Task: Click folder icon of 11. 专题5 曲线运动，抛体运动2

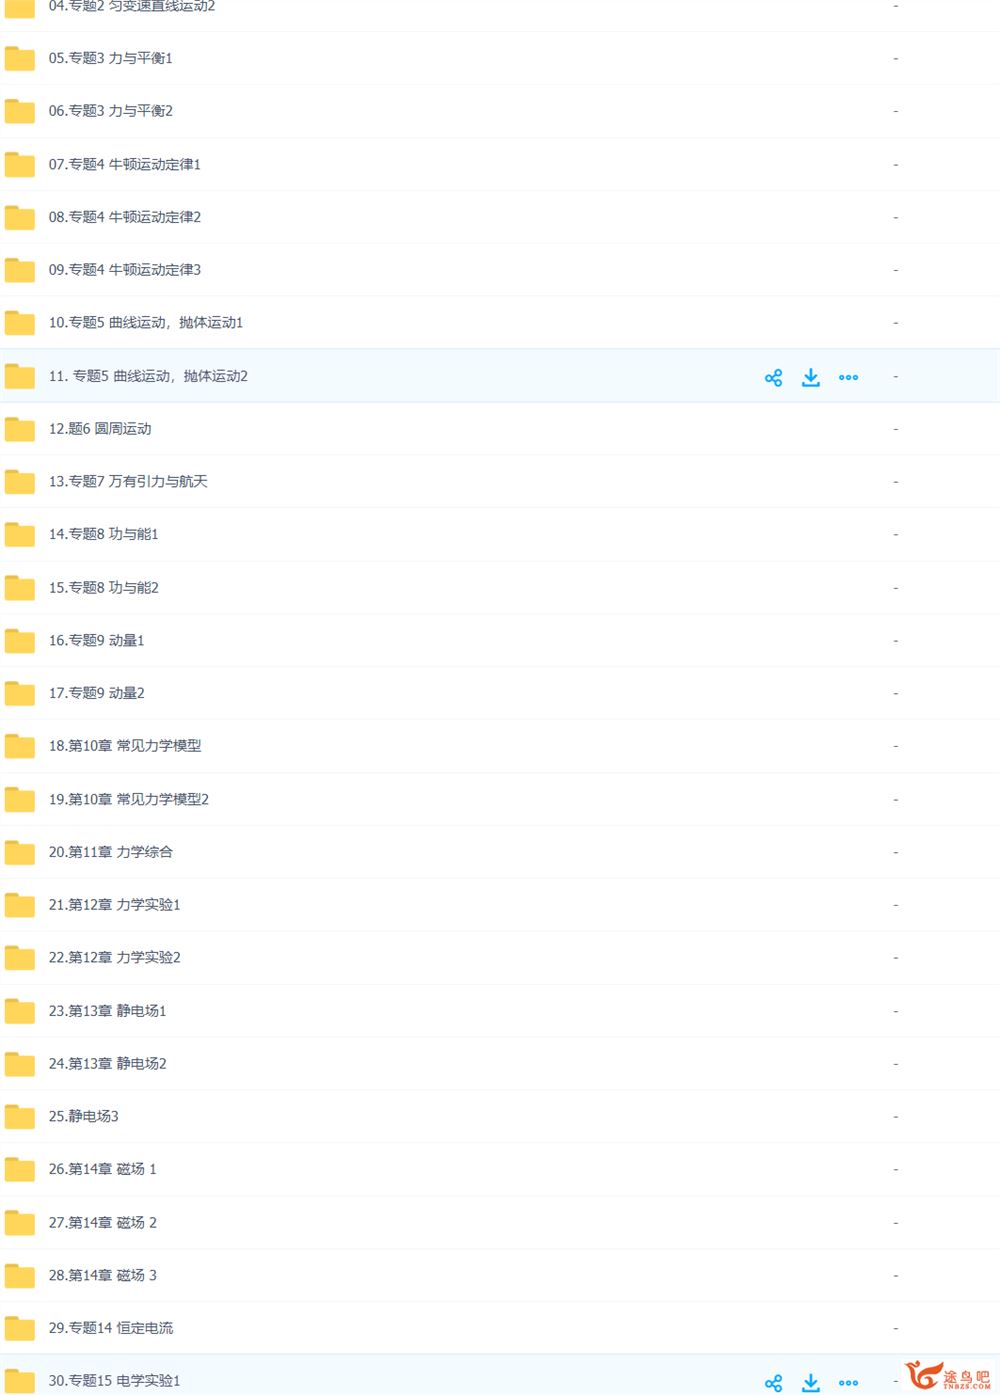Action: pos(20,376)
